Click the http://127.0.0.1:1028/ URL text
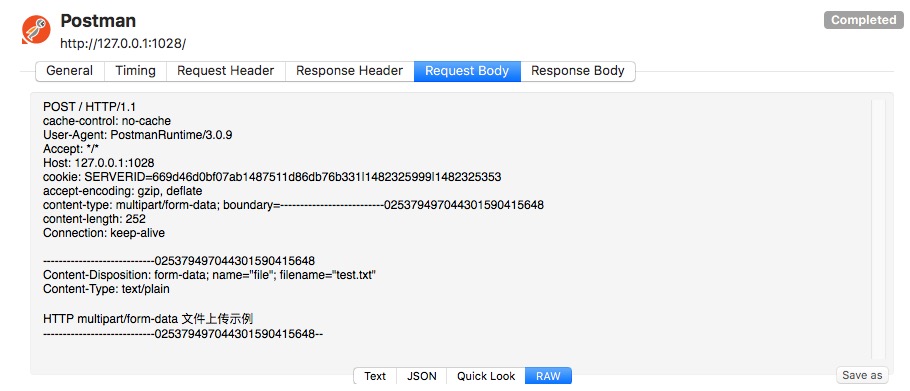The height and width of the screenshot is (391, 910). [x=123, y=44]
